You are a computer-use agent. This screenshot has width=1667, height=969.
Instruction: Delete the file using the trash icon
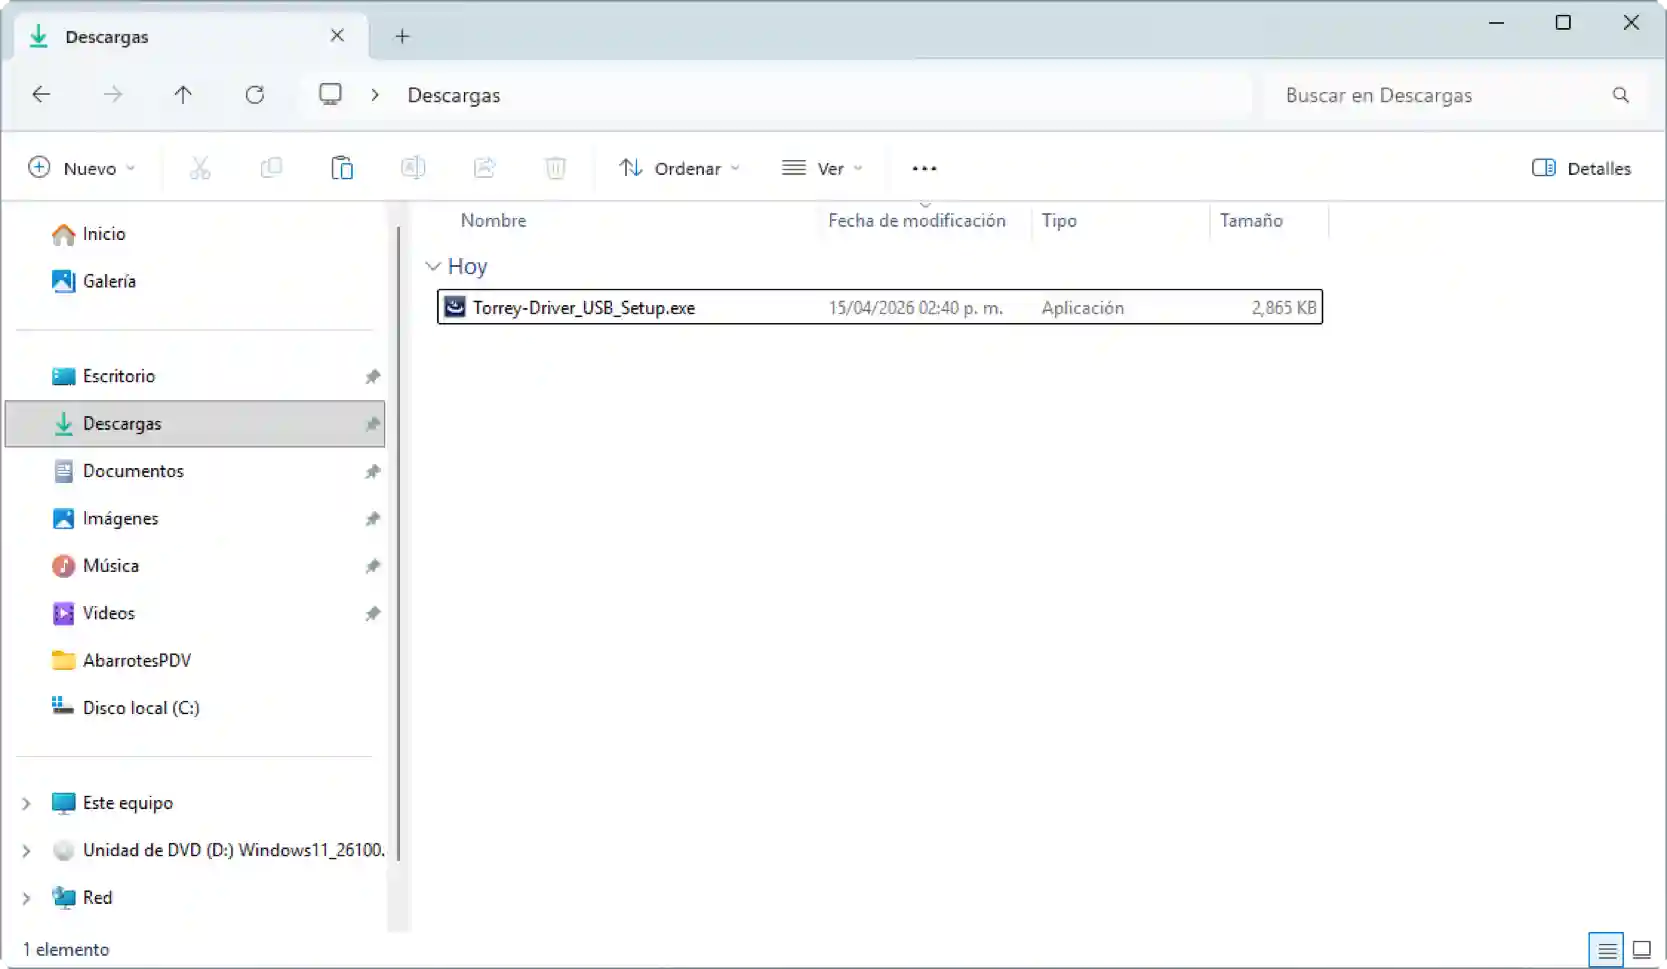click(x=556, y=167)
